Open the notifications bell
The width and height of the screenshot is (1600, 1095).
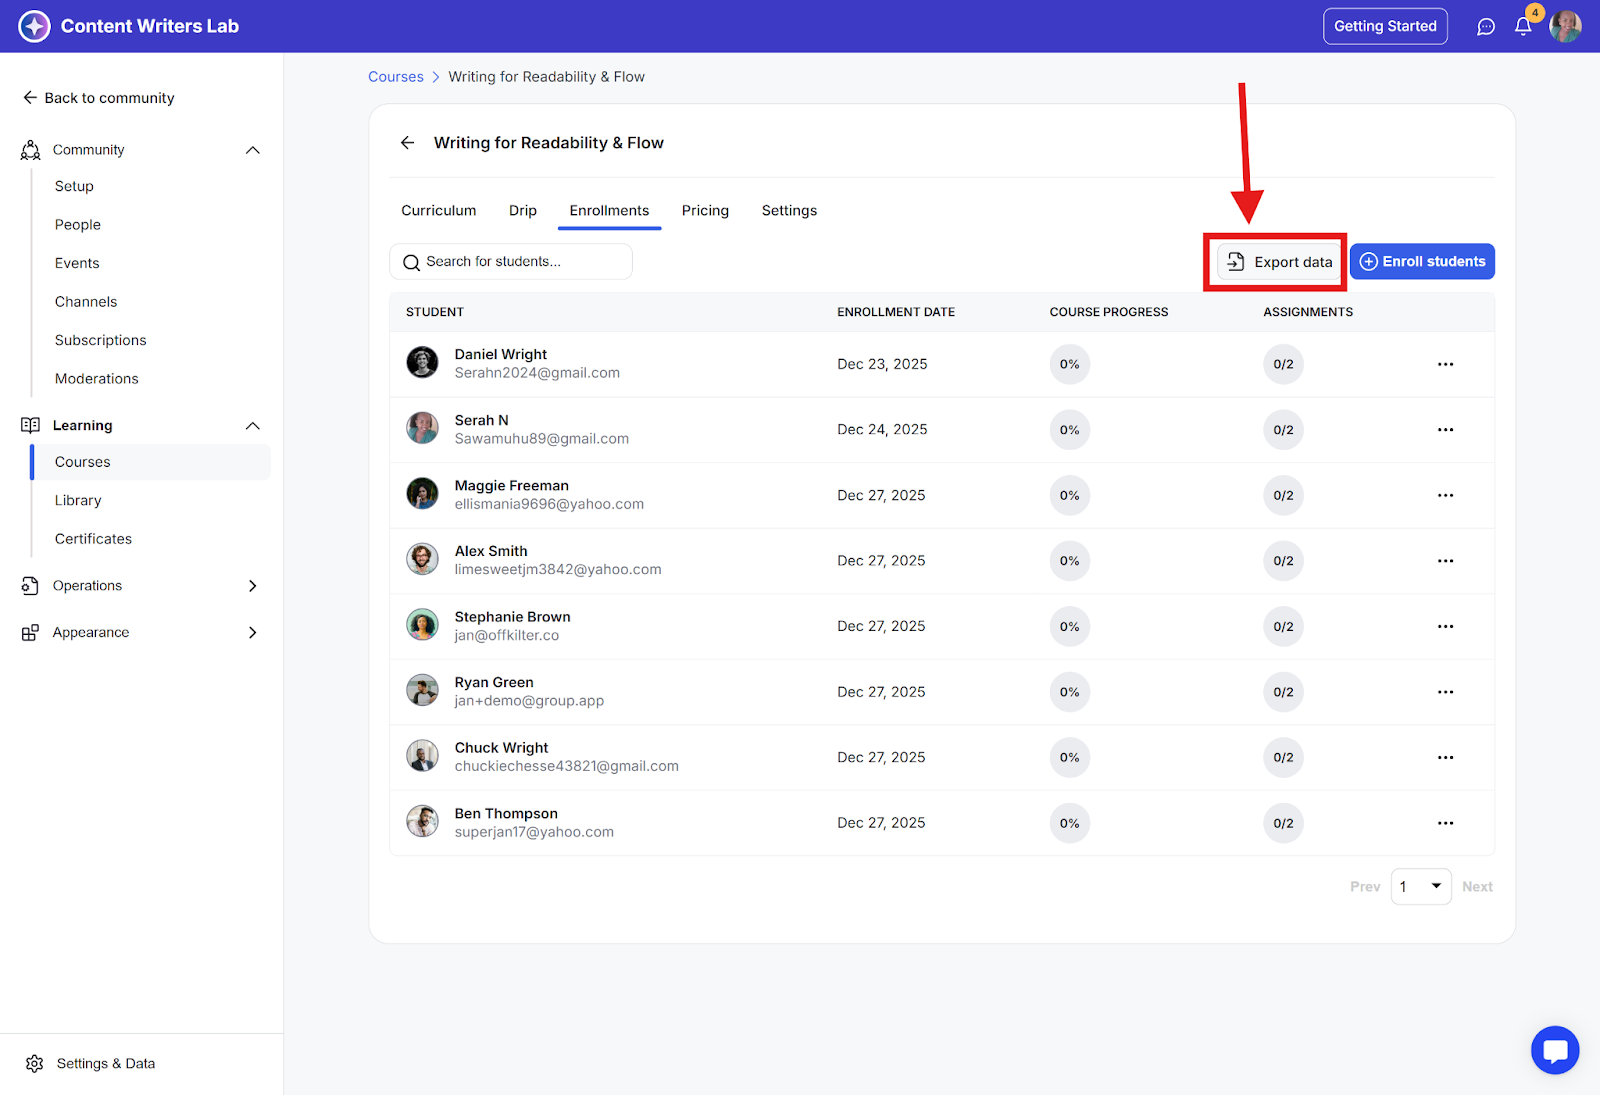[x=1523, y=27]
